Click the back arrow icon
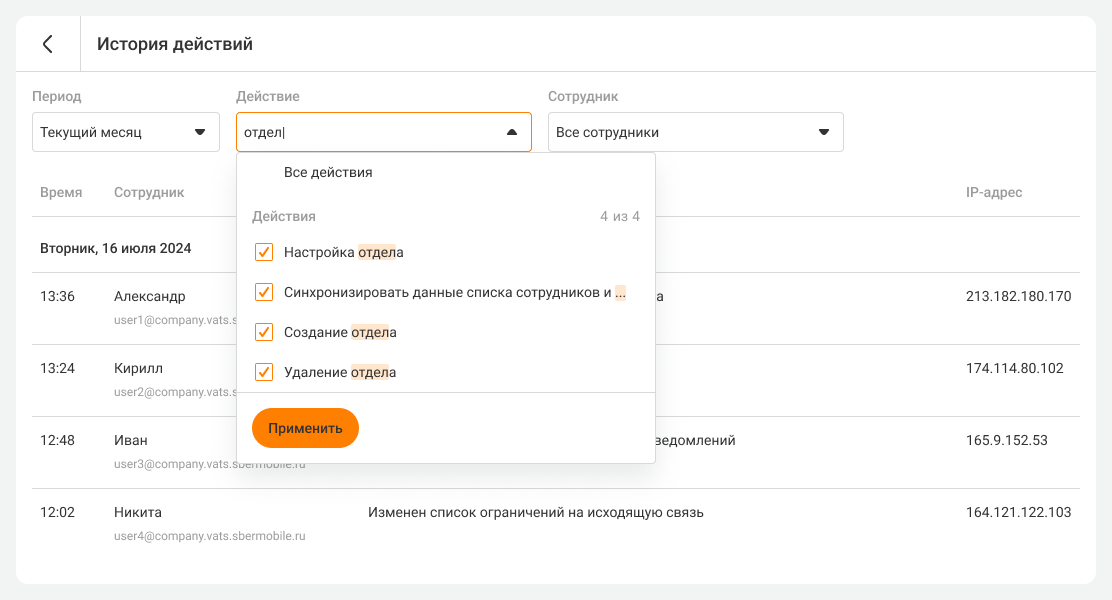The height and width of the screenshot is (600, 1112). coord(47,44)
